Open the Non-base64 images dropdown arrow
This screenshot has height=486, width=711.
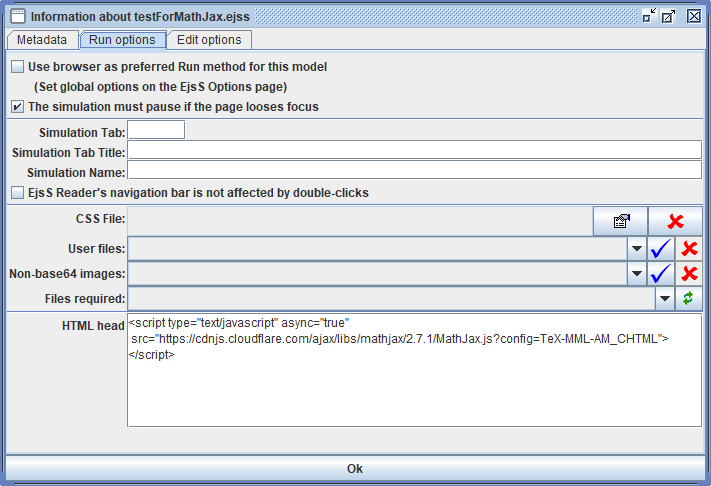637,273
